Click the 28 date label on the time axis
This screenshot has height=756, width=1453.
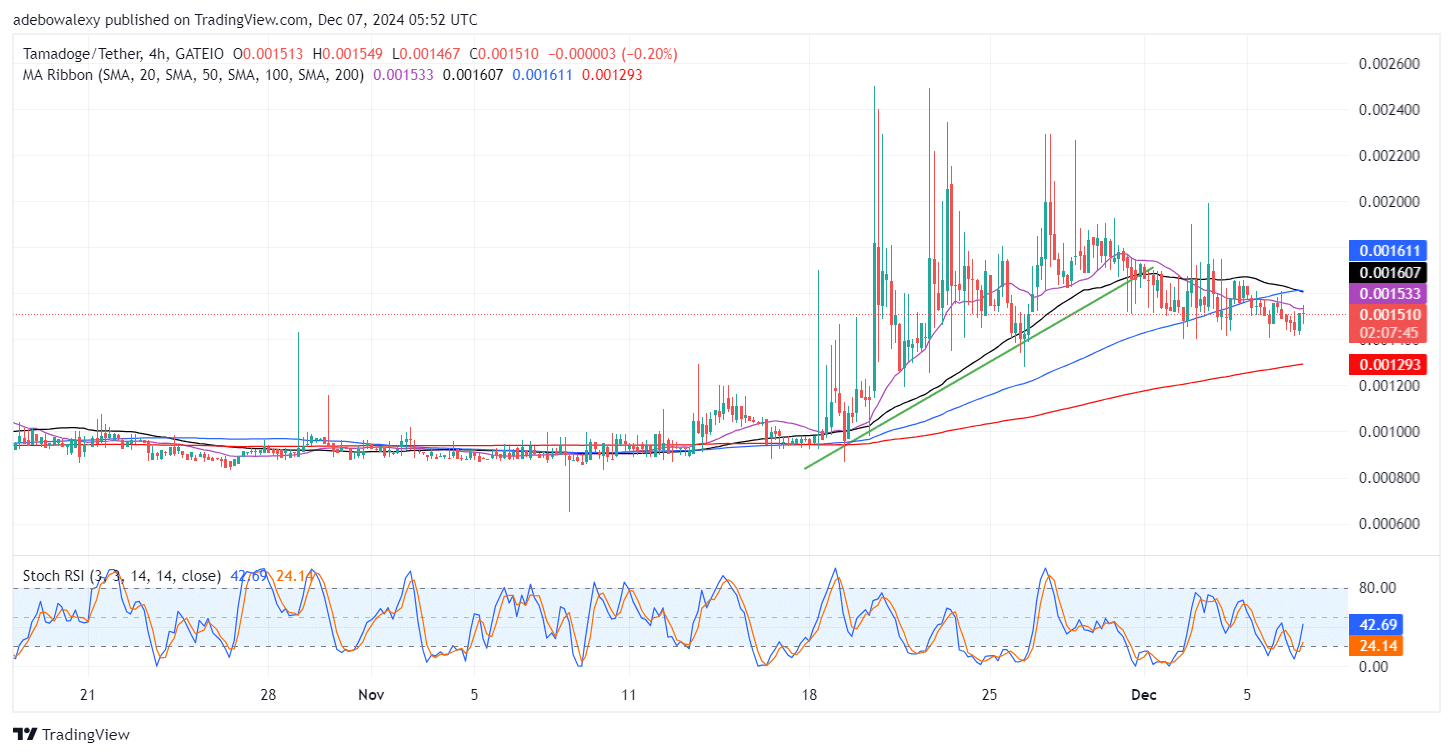tap(267, 695)
